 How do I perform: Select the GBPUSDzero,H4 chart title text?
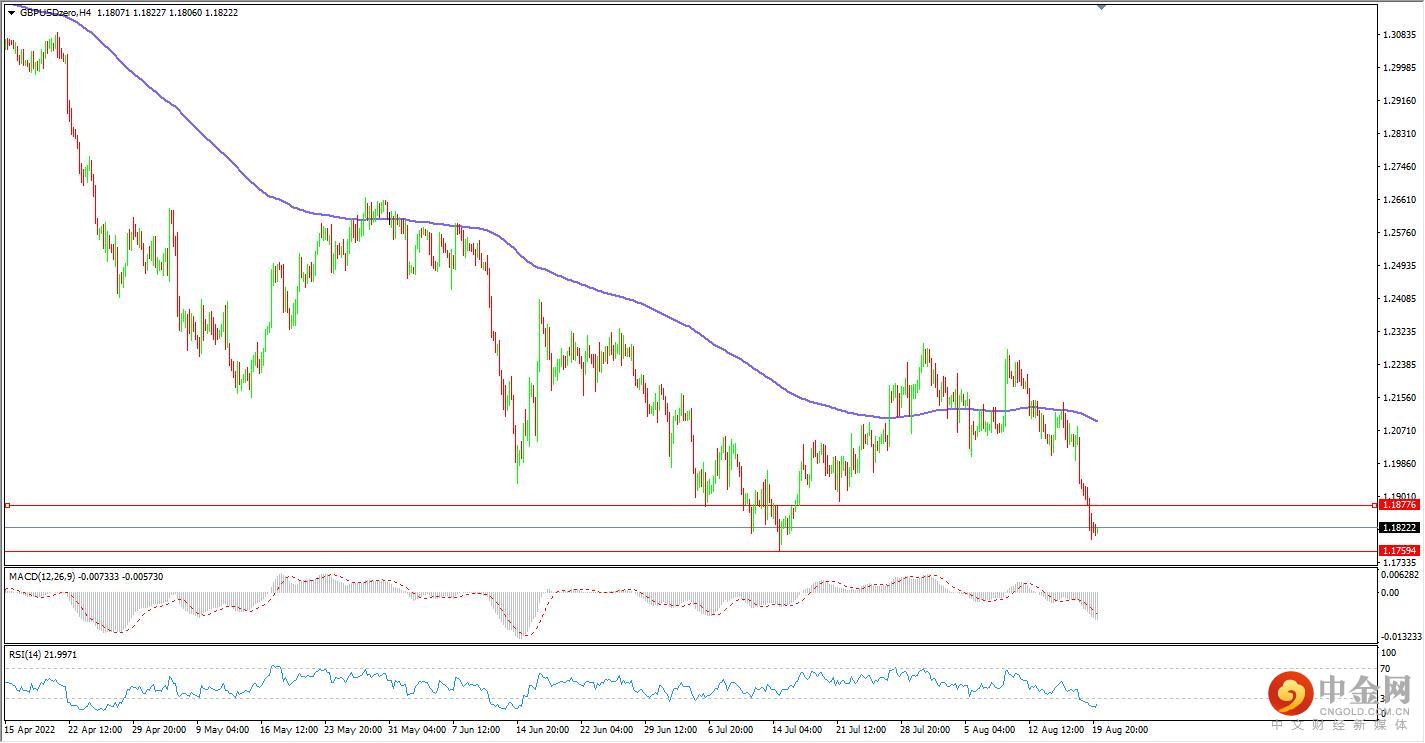click(x=55, y=13)
